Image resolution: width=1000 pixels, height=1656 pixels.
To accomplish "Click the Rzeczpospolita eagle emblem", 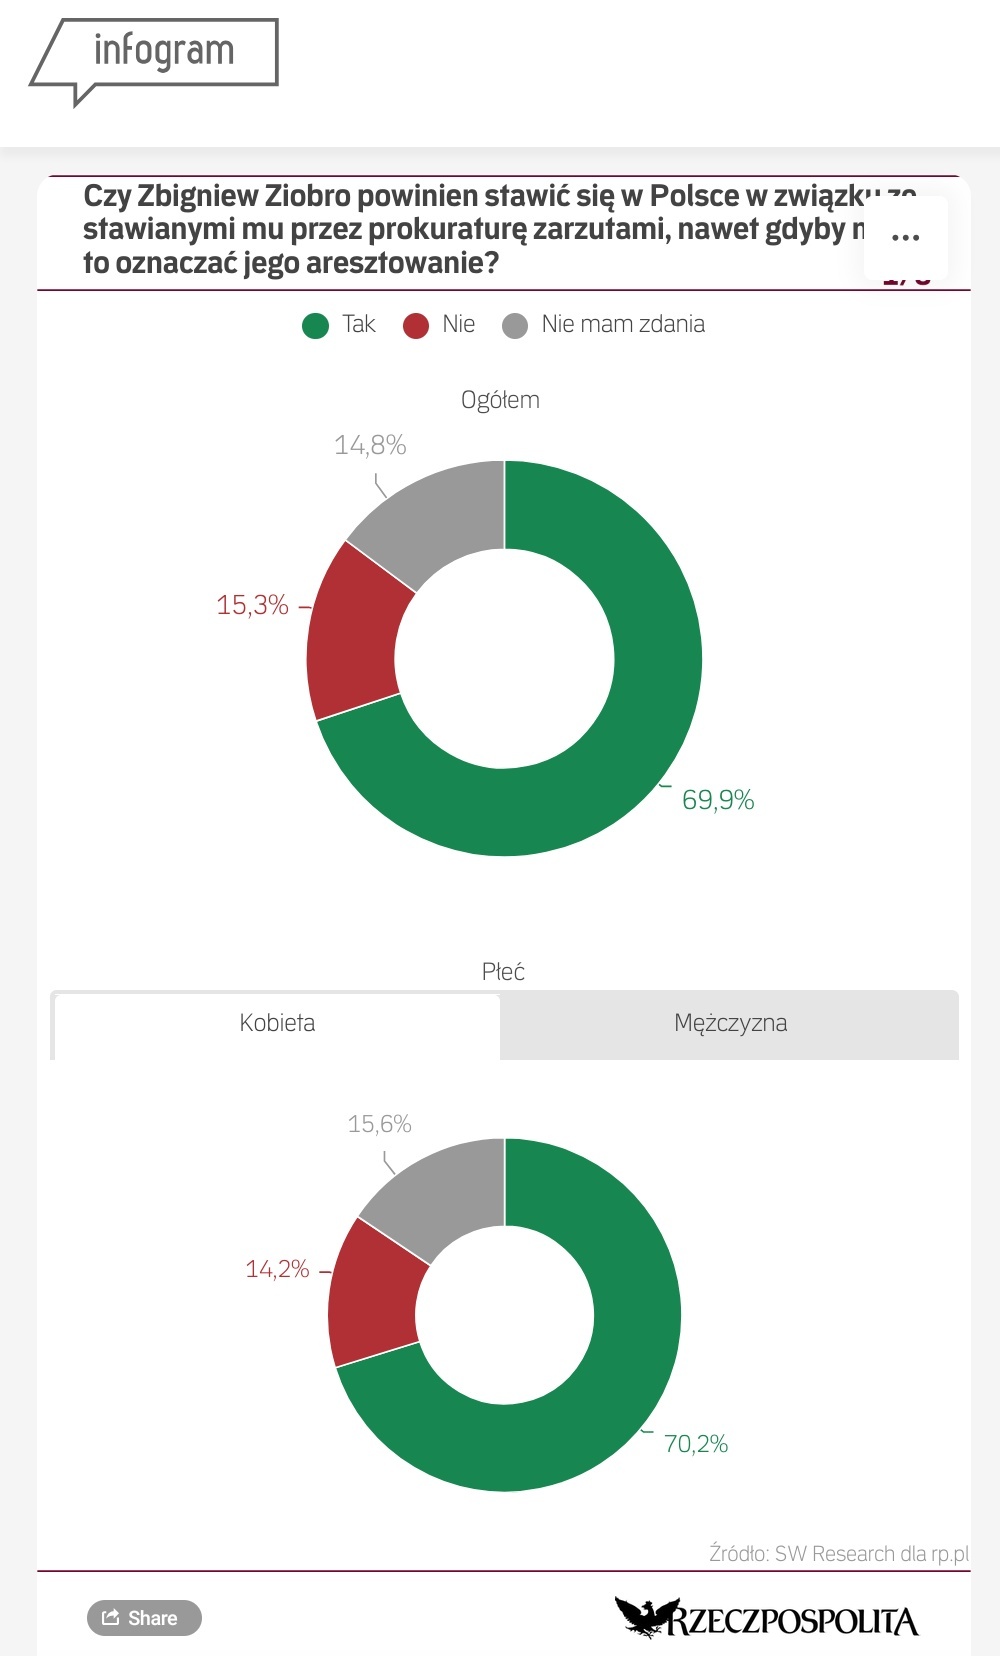I will pos(640,1617).
